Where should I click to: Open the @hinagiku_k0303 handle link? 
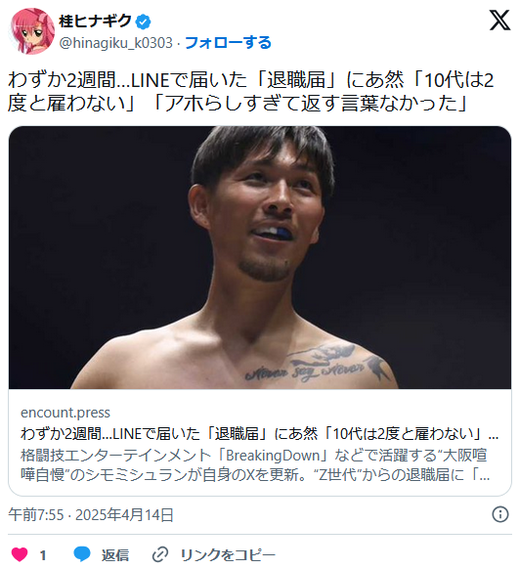point(116,43)
